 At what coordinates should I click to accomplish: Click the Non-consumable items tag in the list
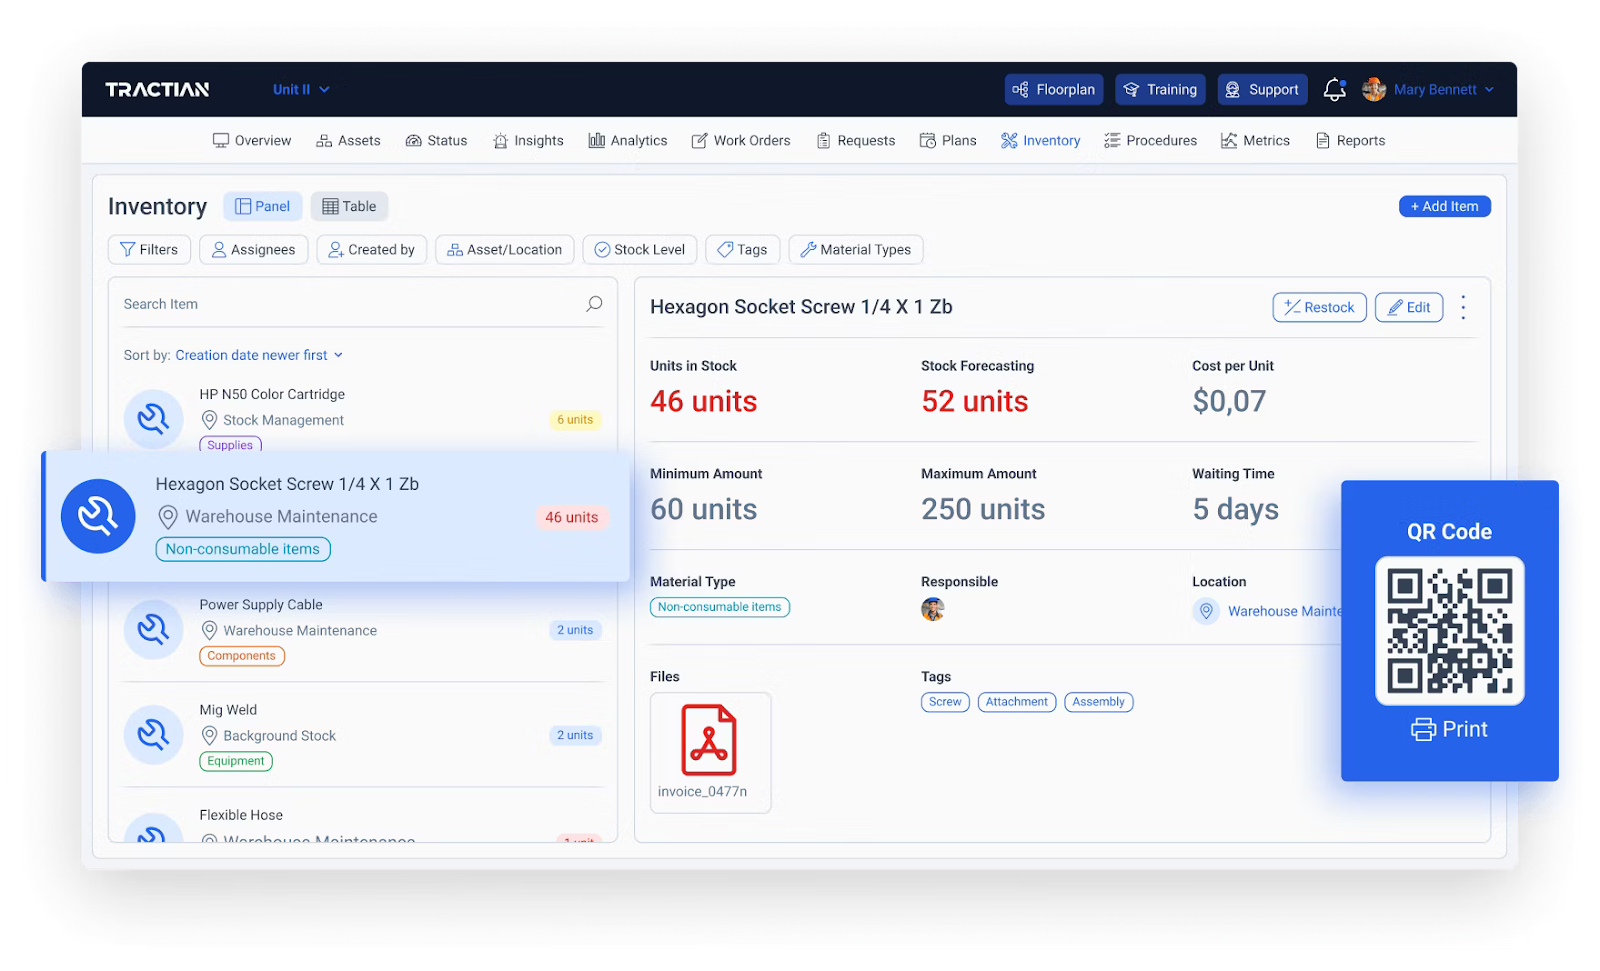pyautogui.click(x=243, y=550)
